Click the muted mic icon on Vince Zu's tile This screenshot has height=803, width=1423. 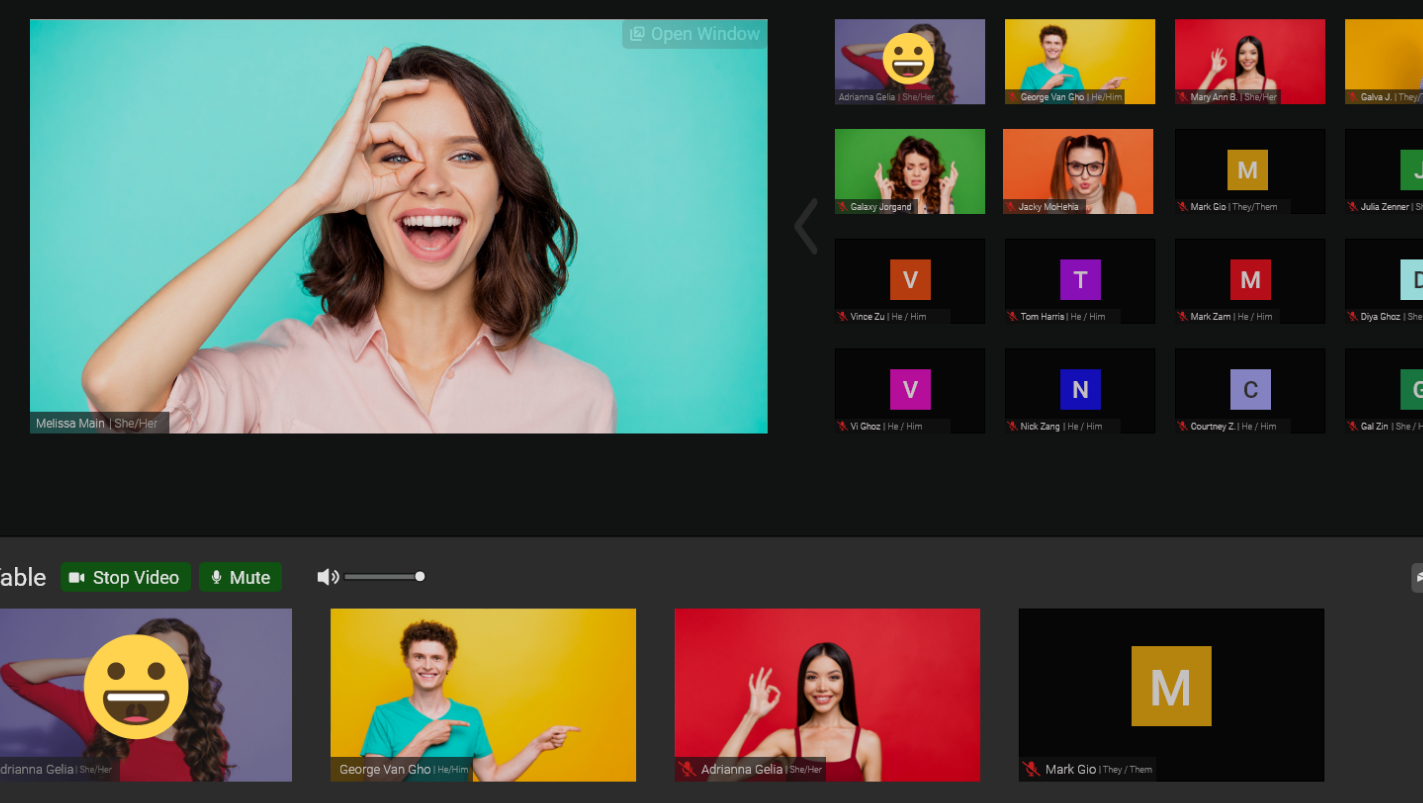coord(843,316)
